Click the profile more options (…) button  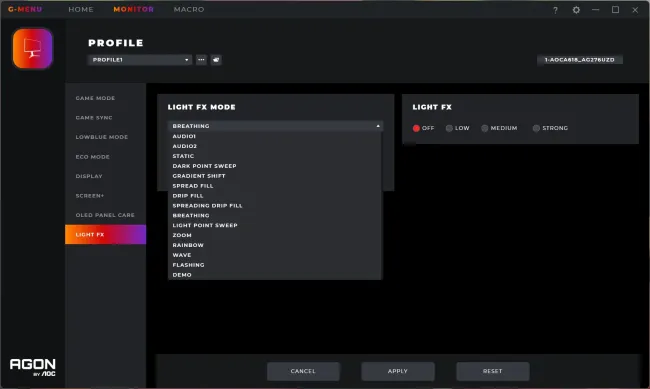coord(201,60)
